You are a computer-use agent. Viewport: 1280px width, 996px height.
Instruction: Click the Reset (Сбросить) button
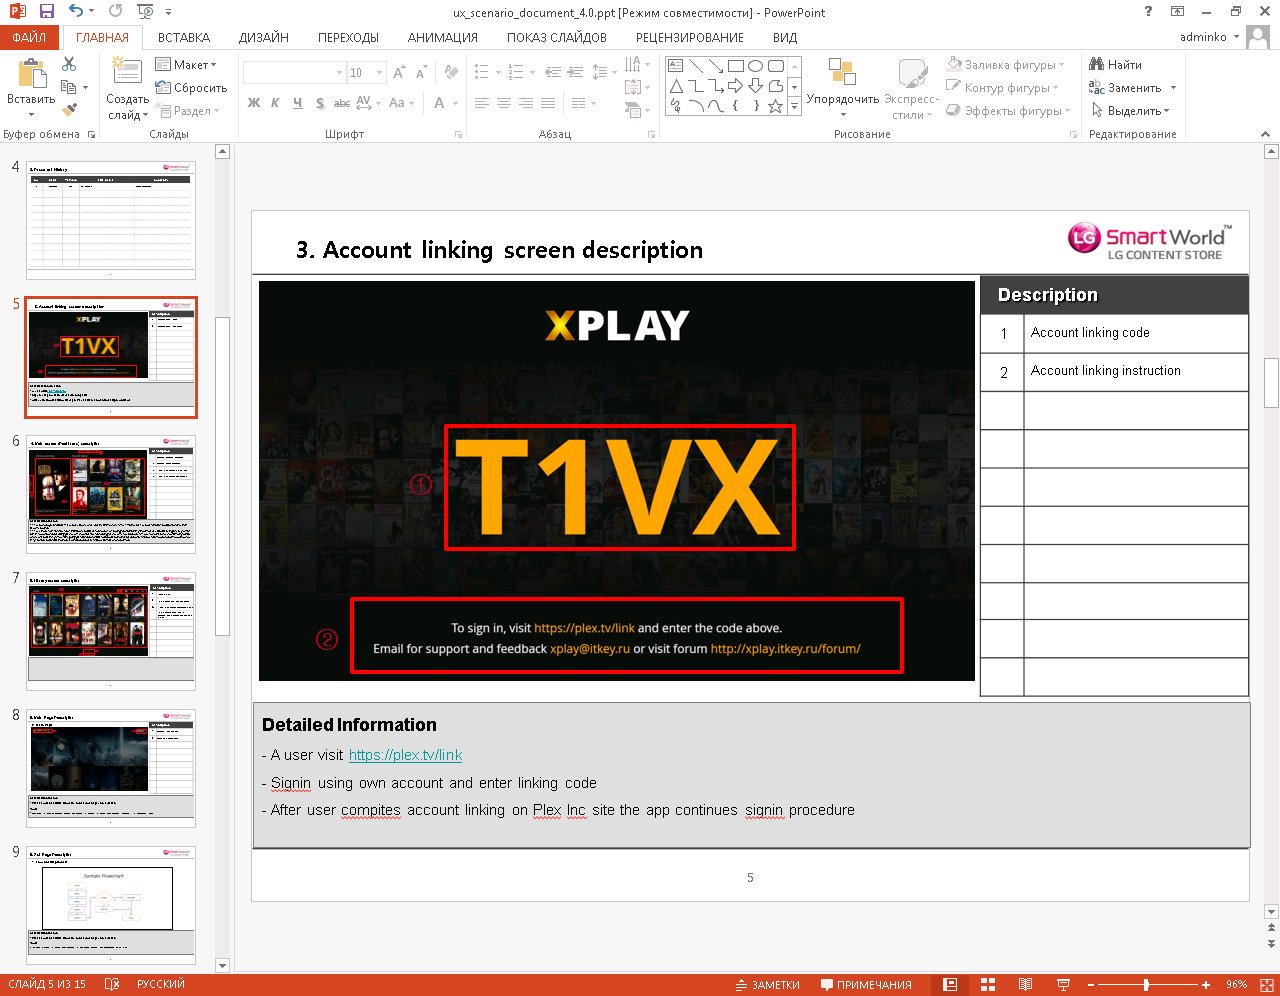click(191, 88)
